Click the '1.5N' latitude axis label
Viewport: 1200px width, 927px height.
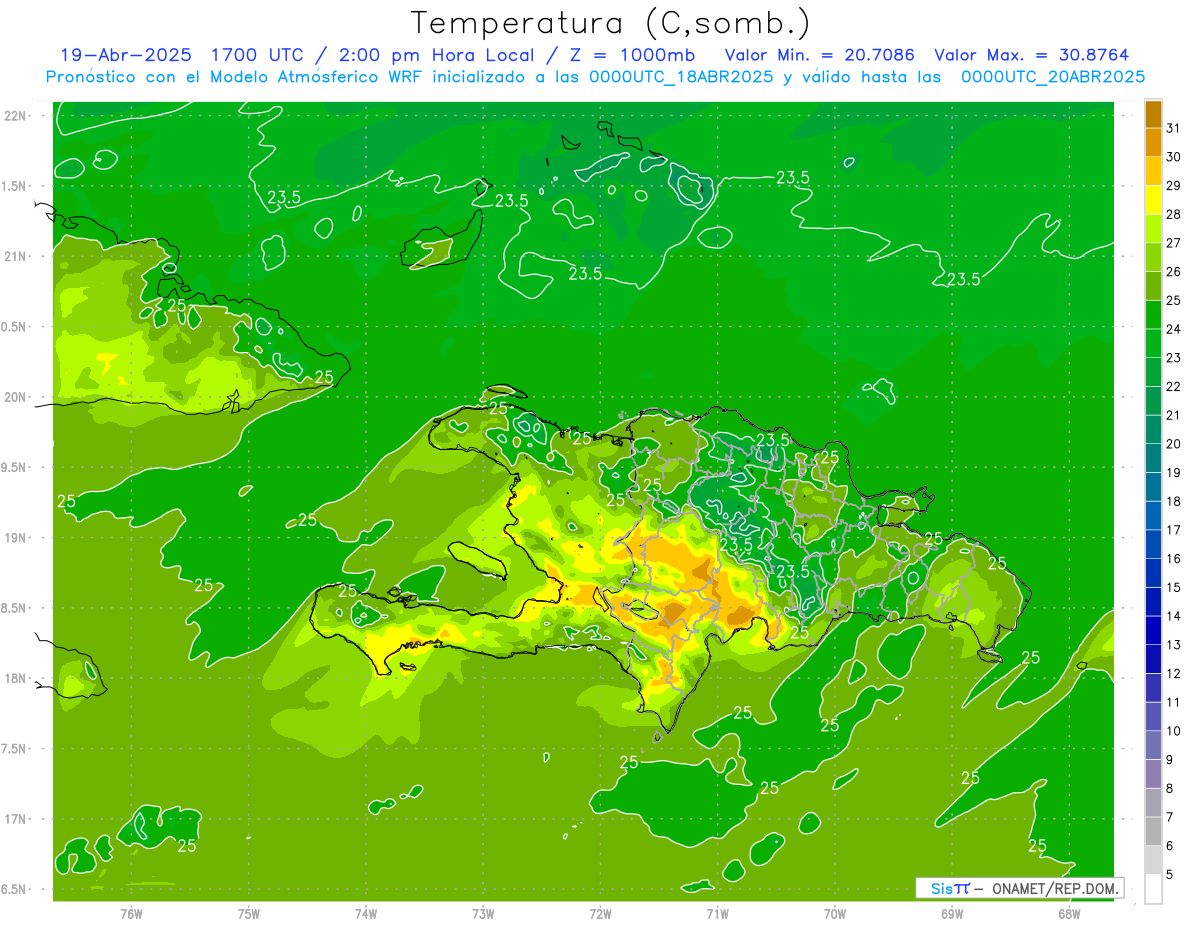[14, 186]
